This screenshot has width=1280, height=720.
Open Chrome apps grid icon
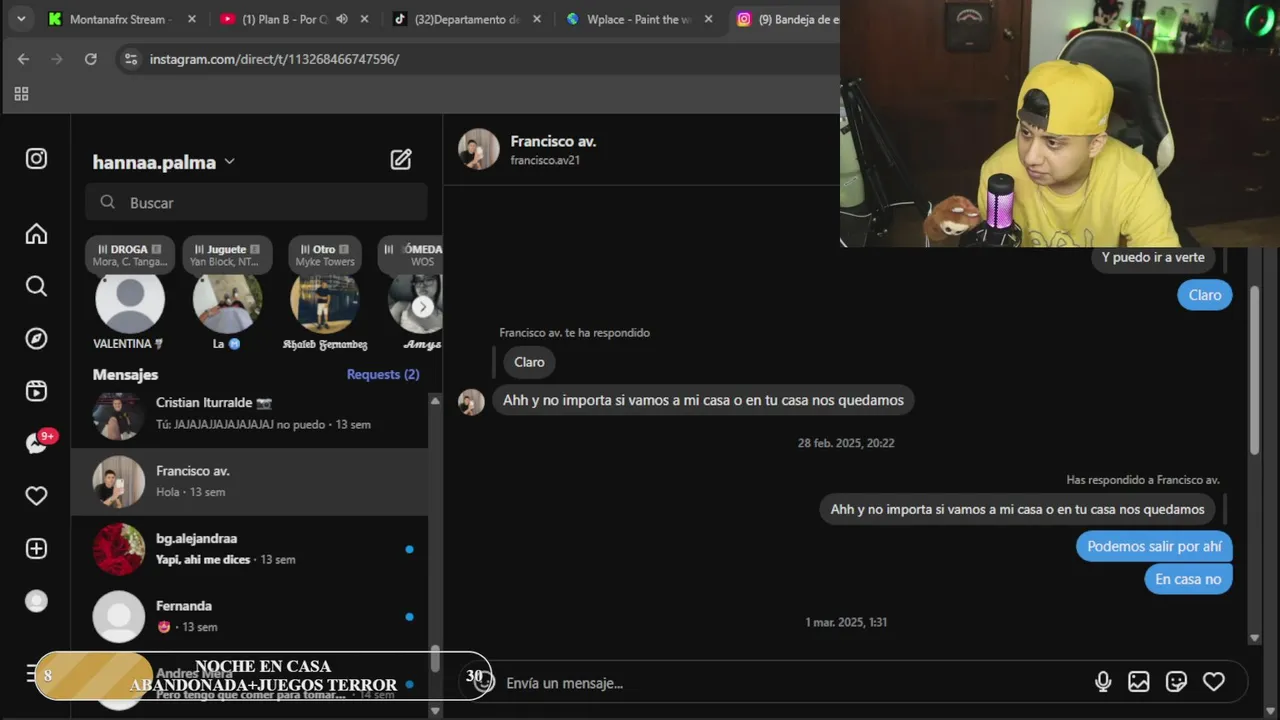(x=21, y=94)
